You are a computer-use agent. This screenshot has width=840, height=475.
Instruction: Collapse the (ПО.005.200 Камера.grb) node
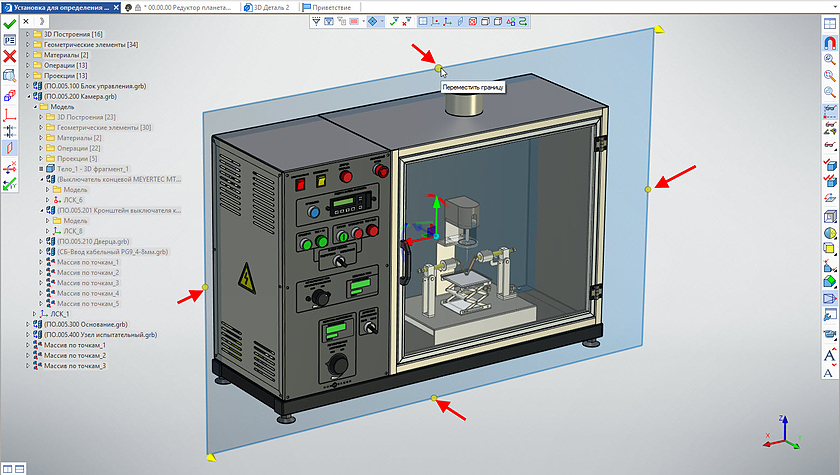27,97
